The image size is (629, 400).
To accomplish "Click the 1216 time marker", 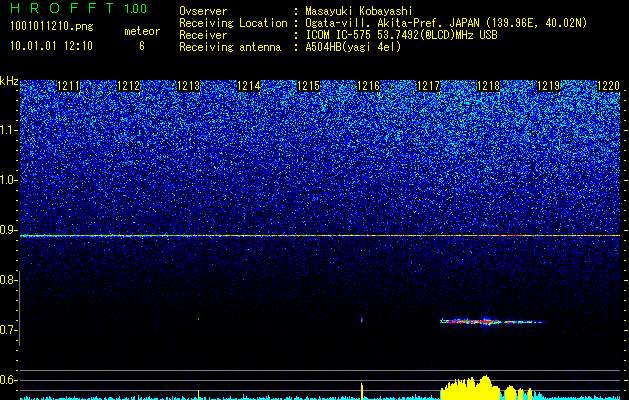I will [368, 86].
